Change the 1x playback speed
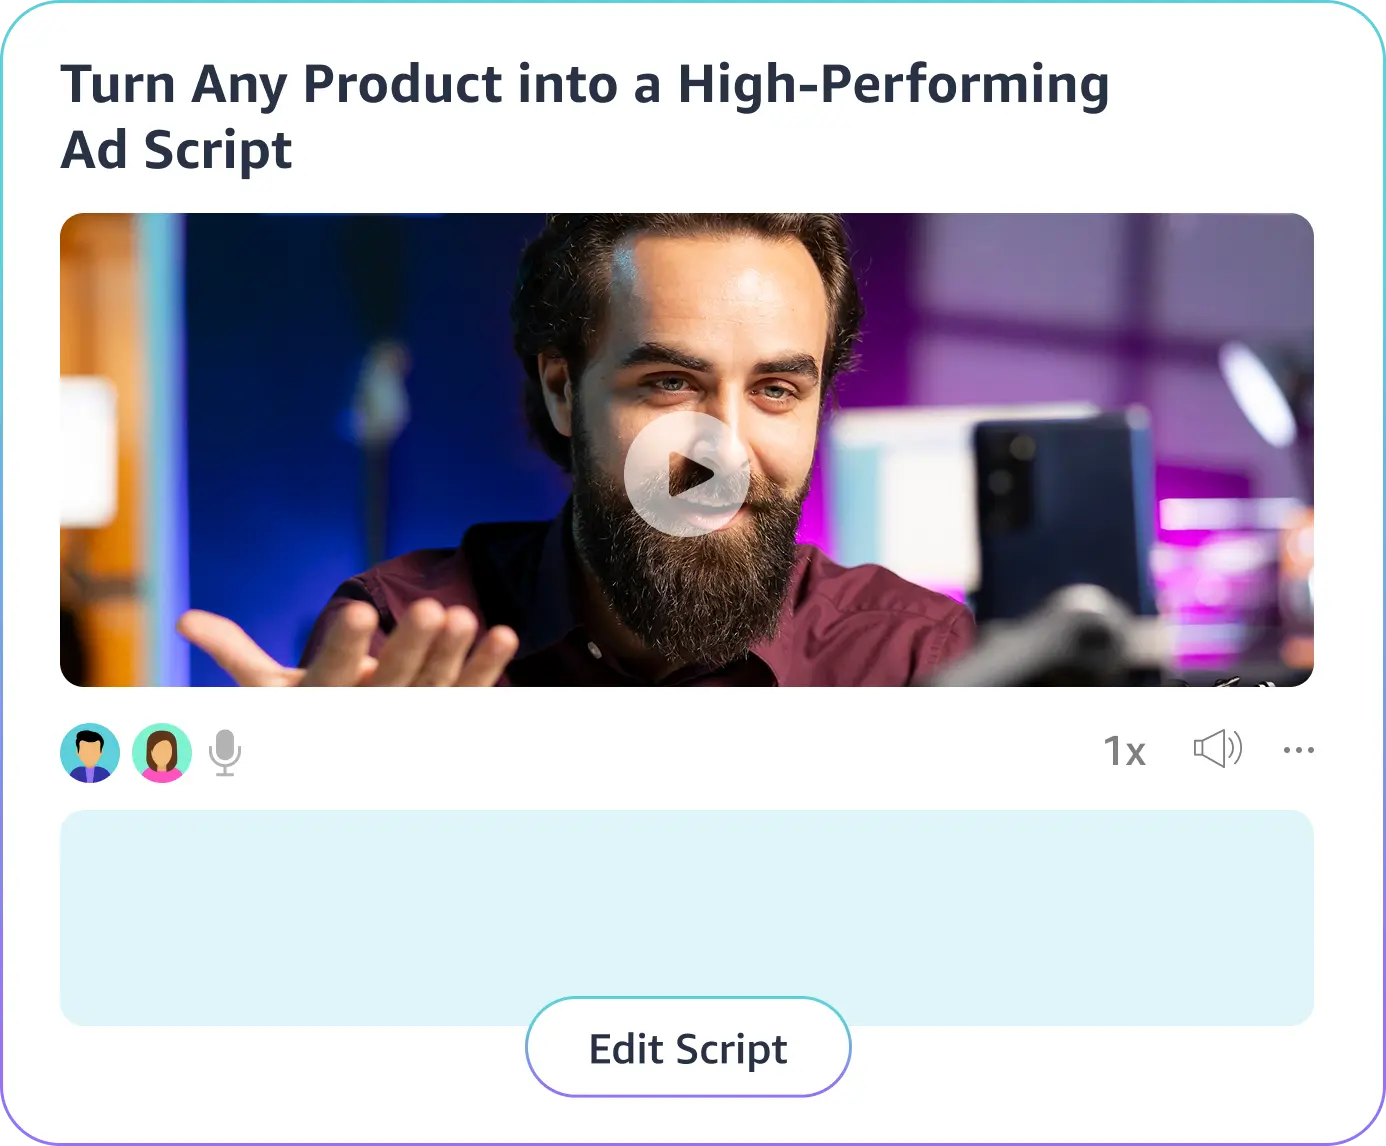This screenshot has width=1386, height=1146. coord(1124,751)
